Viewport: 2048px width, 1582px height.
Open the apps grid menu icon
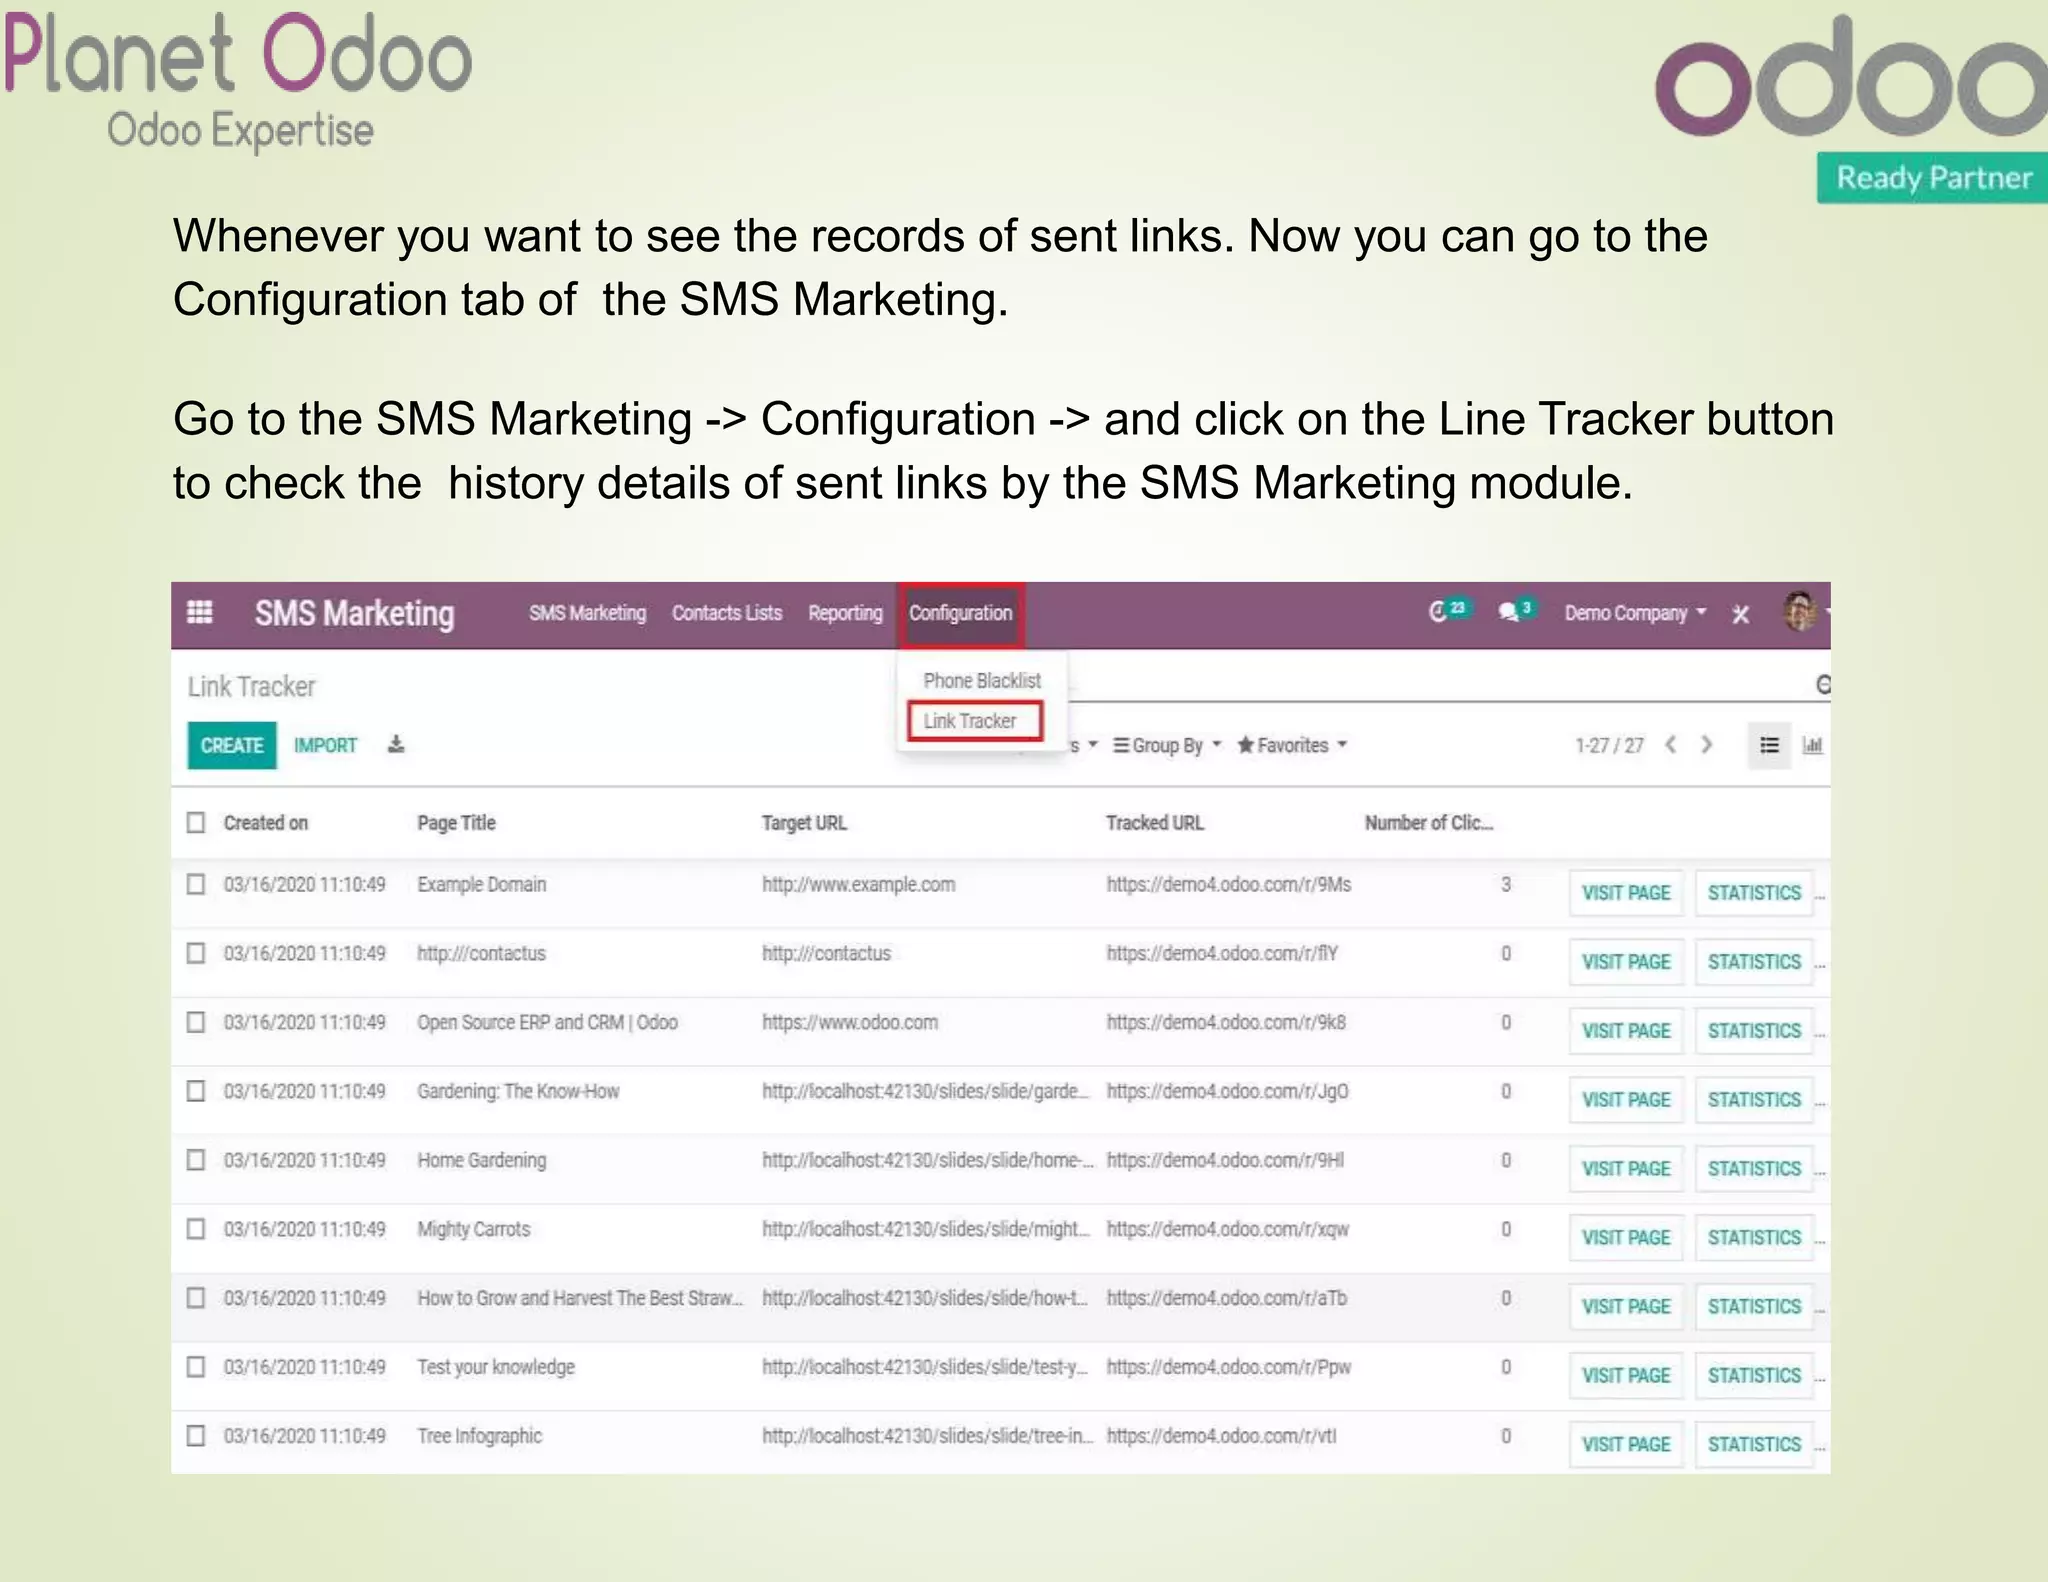point(199,612)
